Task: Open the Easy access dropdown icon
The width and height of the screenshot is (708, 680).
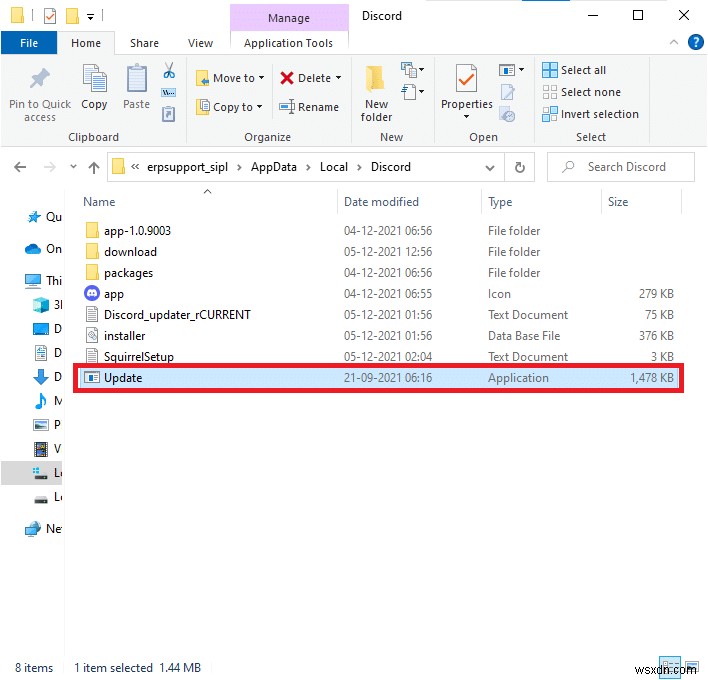Action: point(412,92)
